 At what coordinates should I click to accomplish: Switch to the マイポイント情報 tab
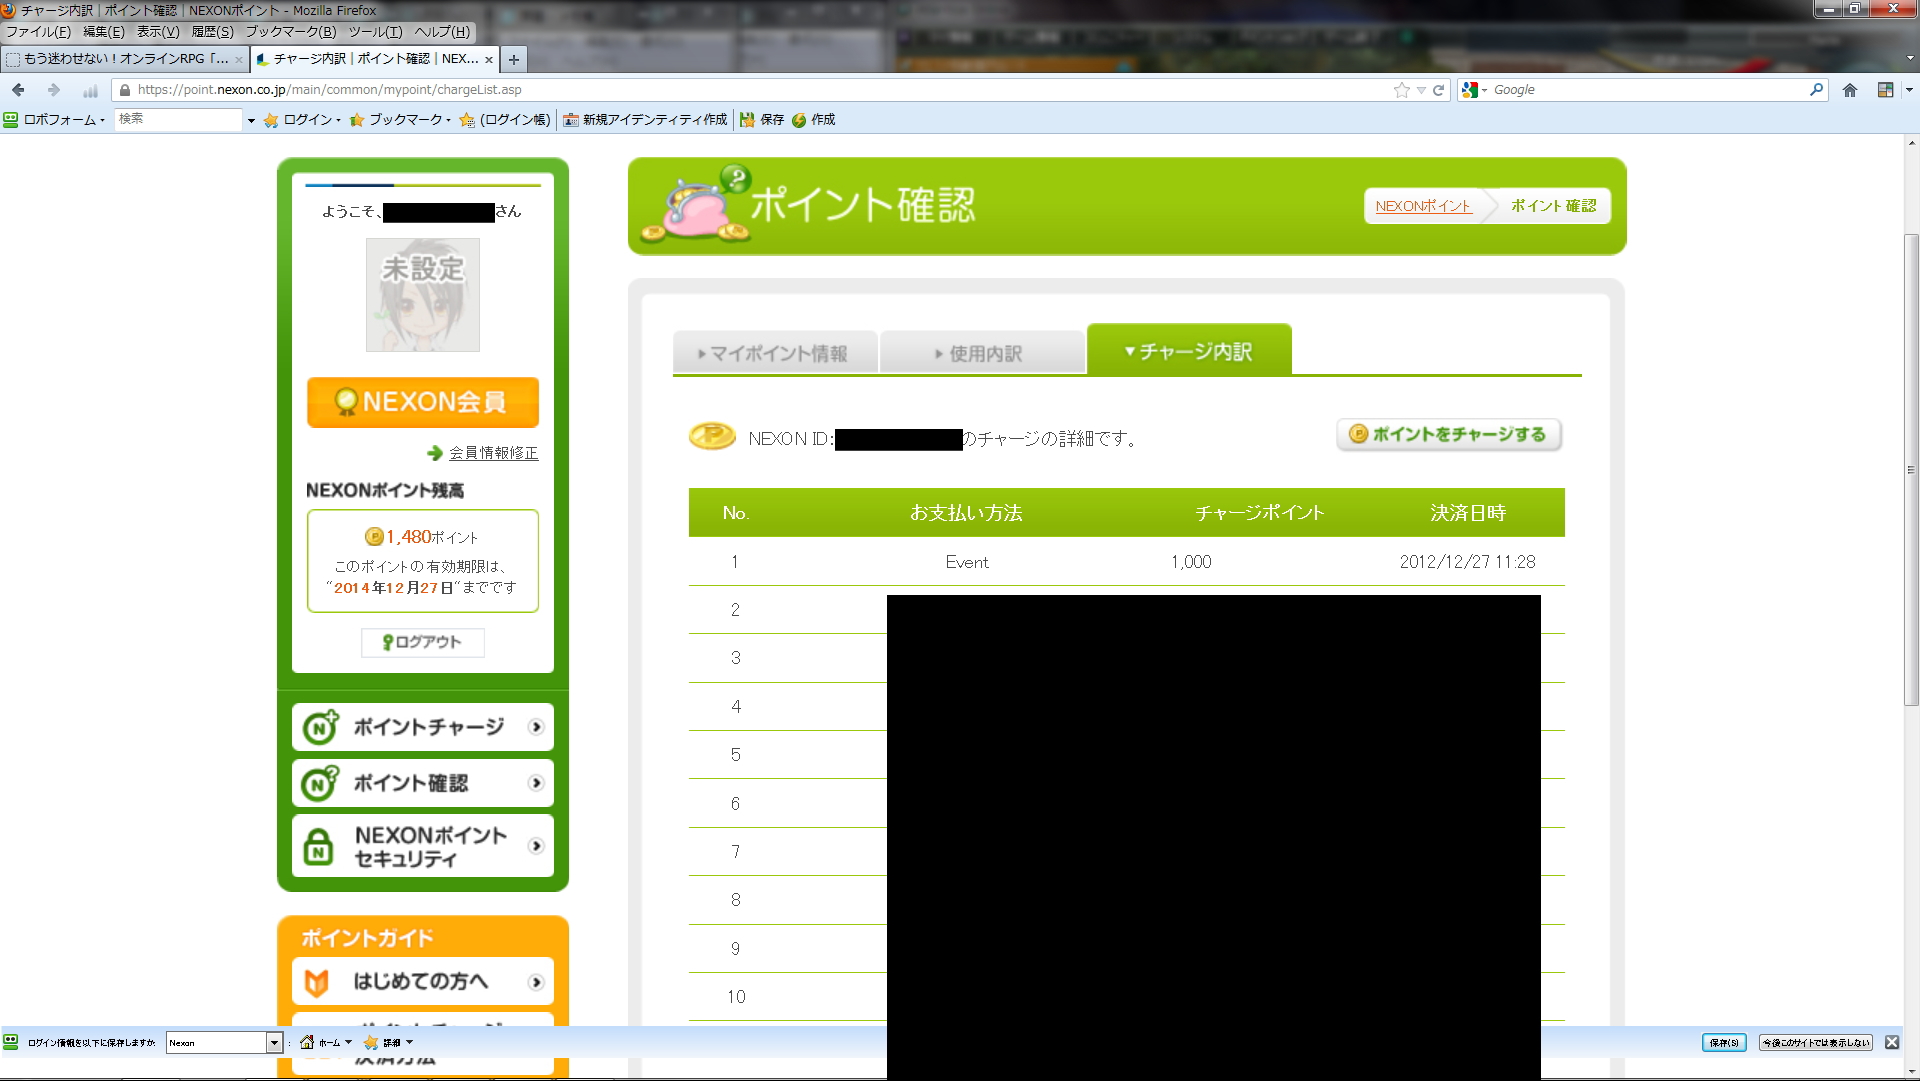pos(775,353)
